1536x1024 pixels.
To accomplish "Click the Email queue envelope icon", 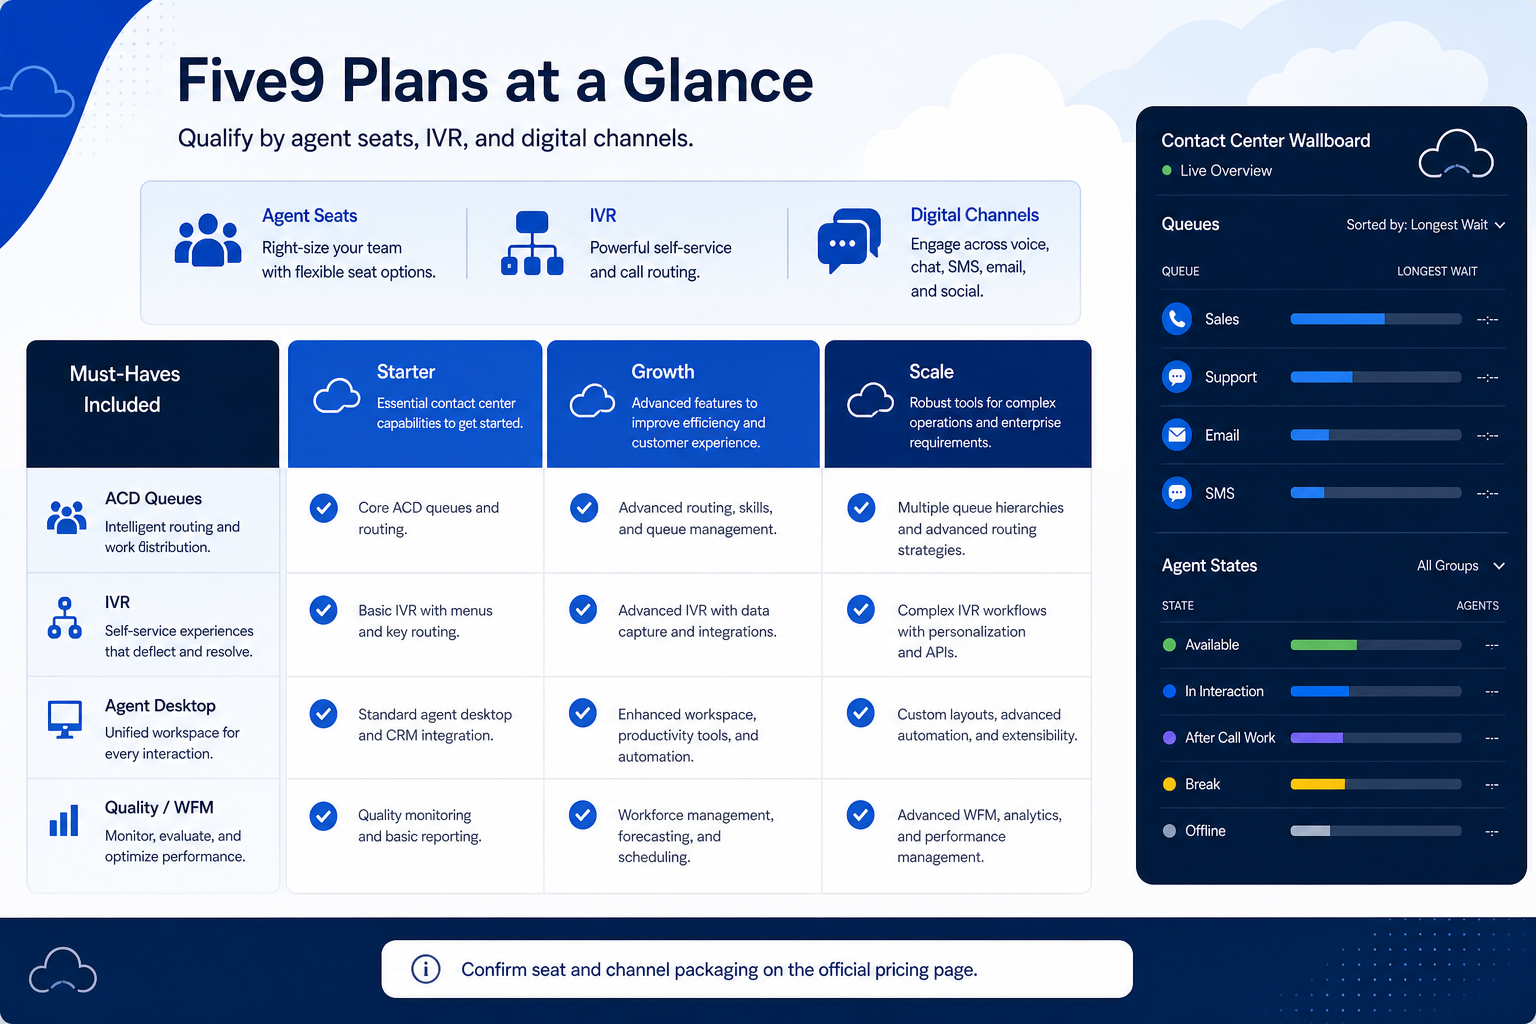I will (1177, 435).
